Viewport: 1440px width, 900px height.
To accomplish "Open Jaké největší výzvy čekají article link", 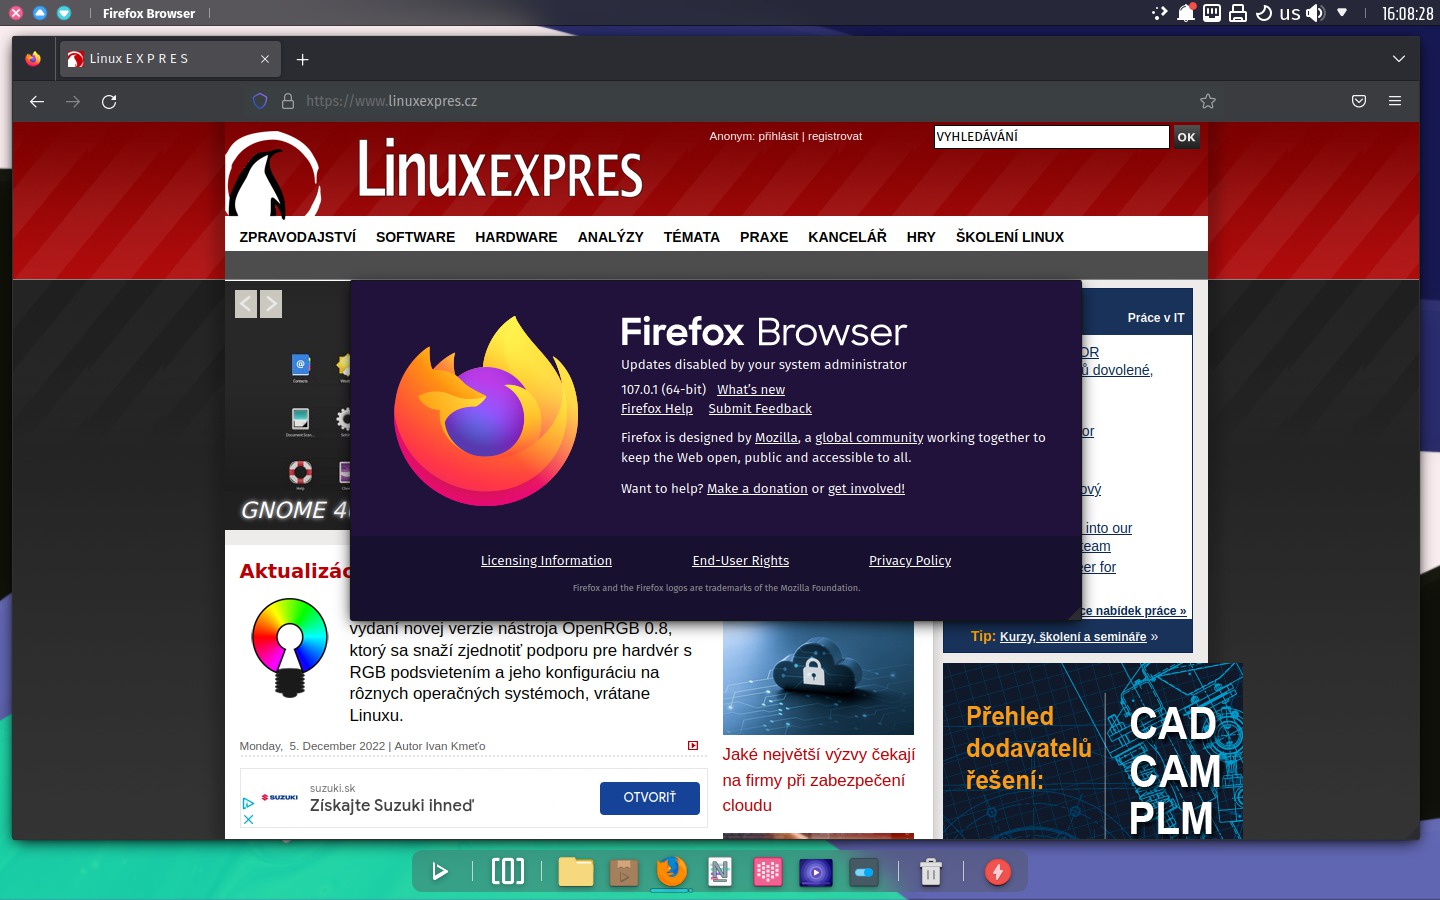I will 818,780.
